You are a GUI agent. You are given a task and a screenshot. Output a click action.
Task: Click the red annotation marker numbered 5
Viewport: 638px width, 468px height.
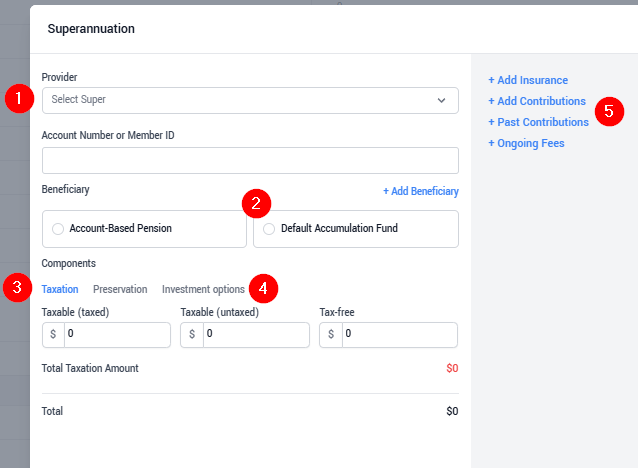[609, 111]
